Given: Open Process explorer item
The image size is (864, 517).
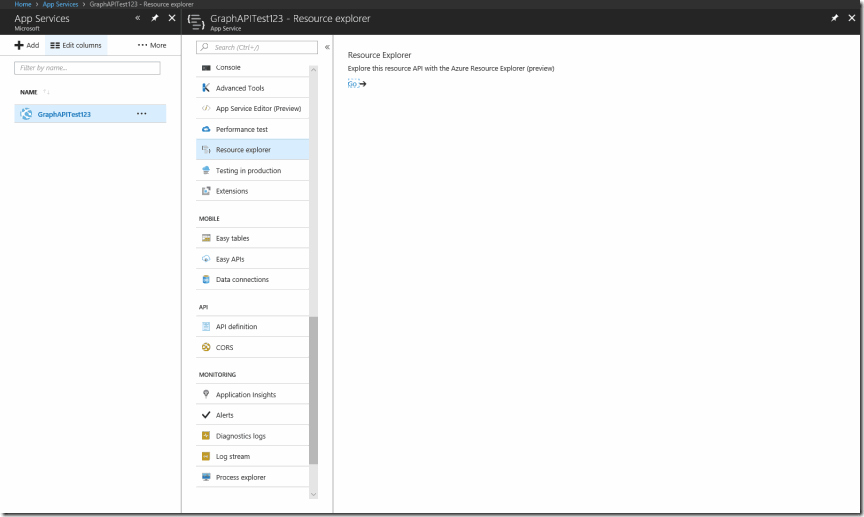Looking at the screenshot, I should pyautogui.click(x=252, y=477).
